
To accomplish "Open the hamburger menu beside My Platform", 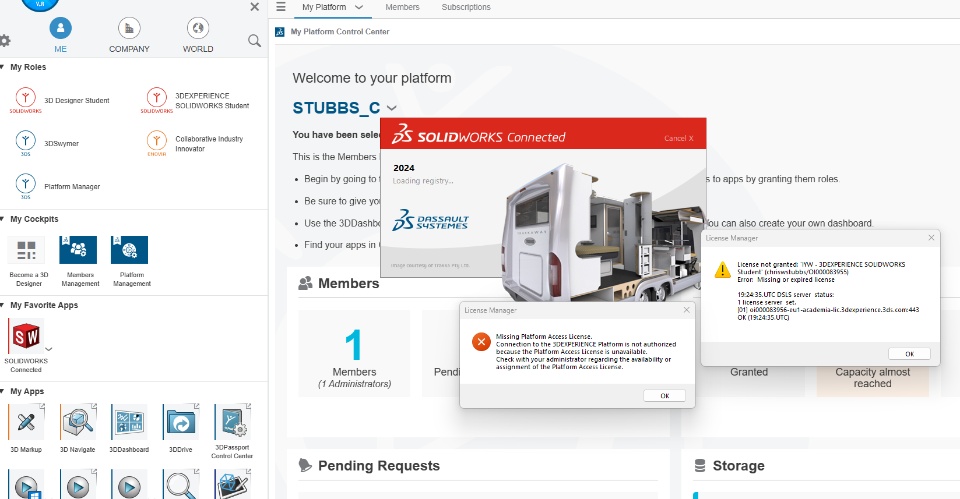I will pos(281,7).
